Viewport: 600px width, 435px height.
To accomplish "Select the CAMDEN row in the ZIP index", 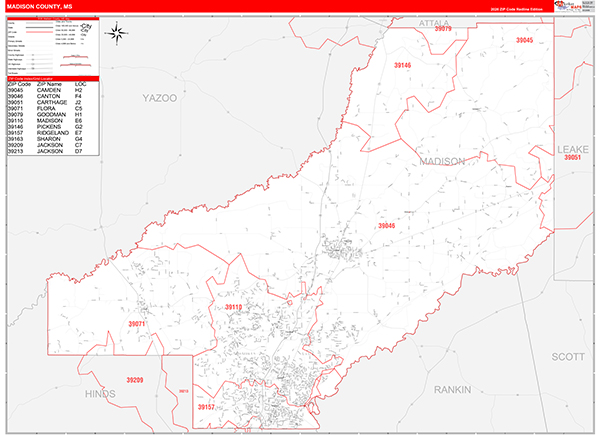I will point(45,90).
